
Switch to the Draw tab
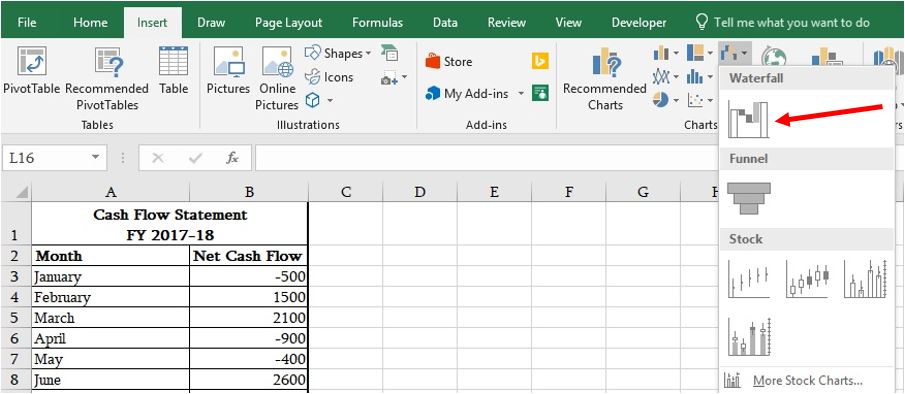[211, 22]
